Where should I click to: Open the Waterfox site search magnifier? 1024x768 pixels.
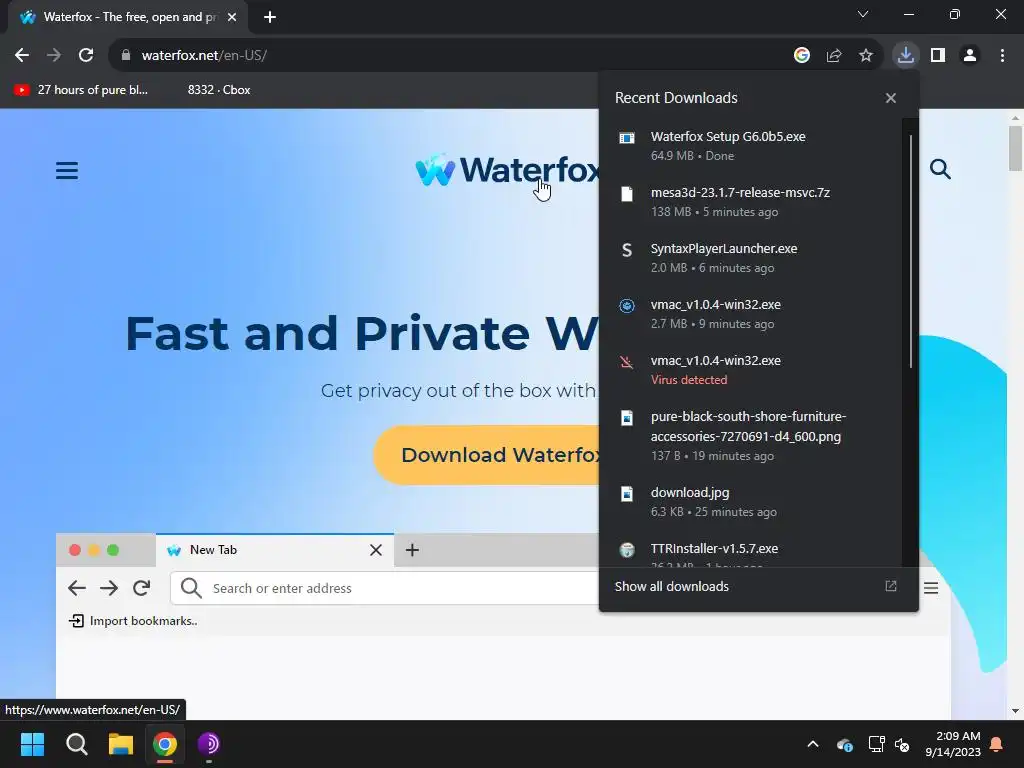tap(940, 169)
